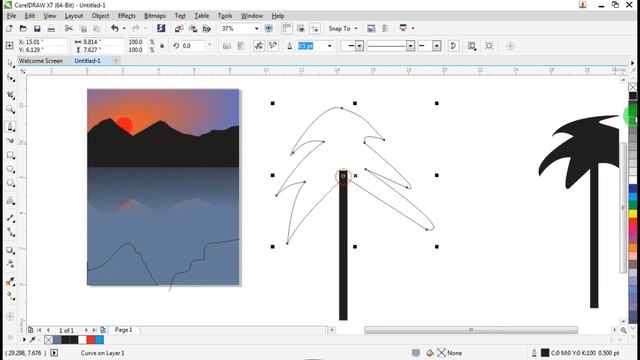The image size is (640, 360).
Task: Toggle show rulers button
Action: pos(287,28)
